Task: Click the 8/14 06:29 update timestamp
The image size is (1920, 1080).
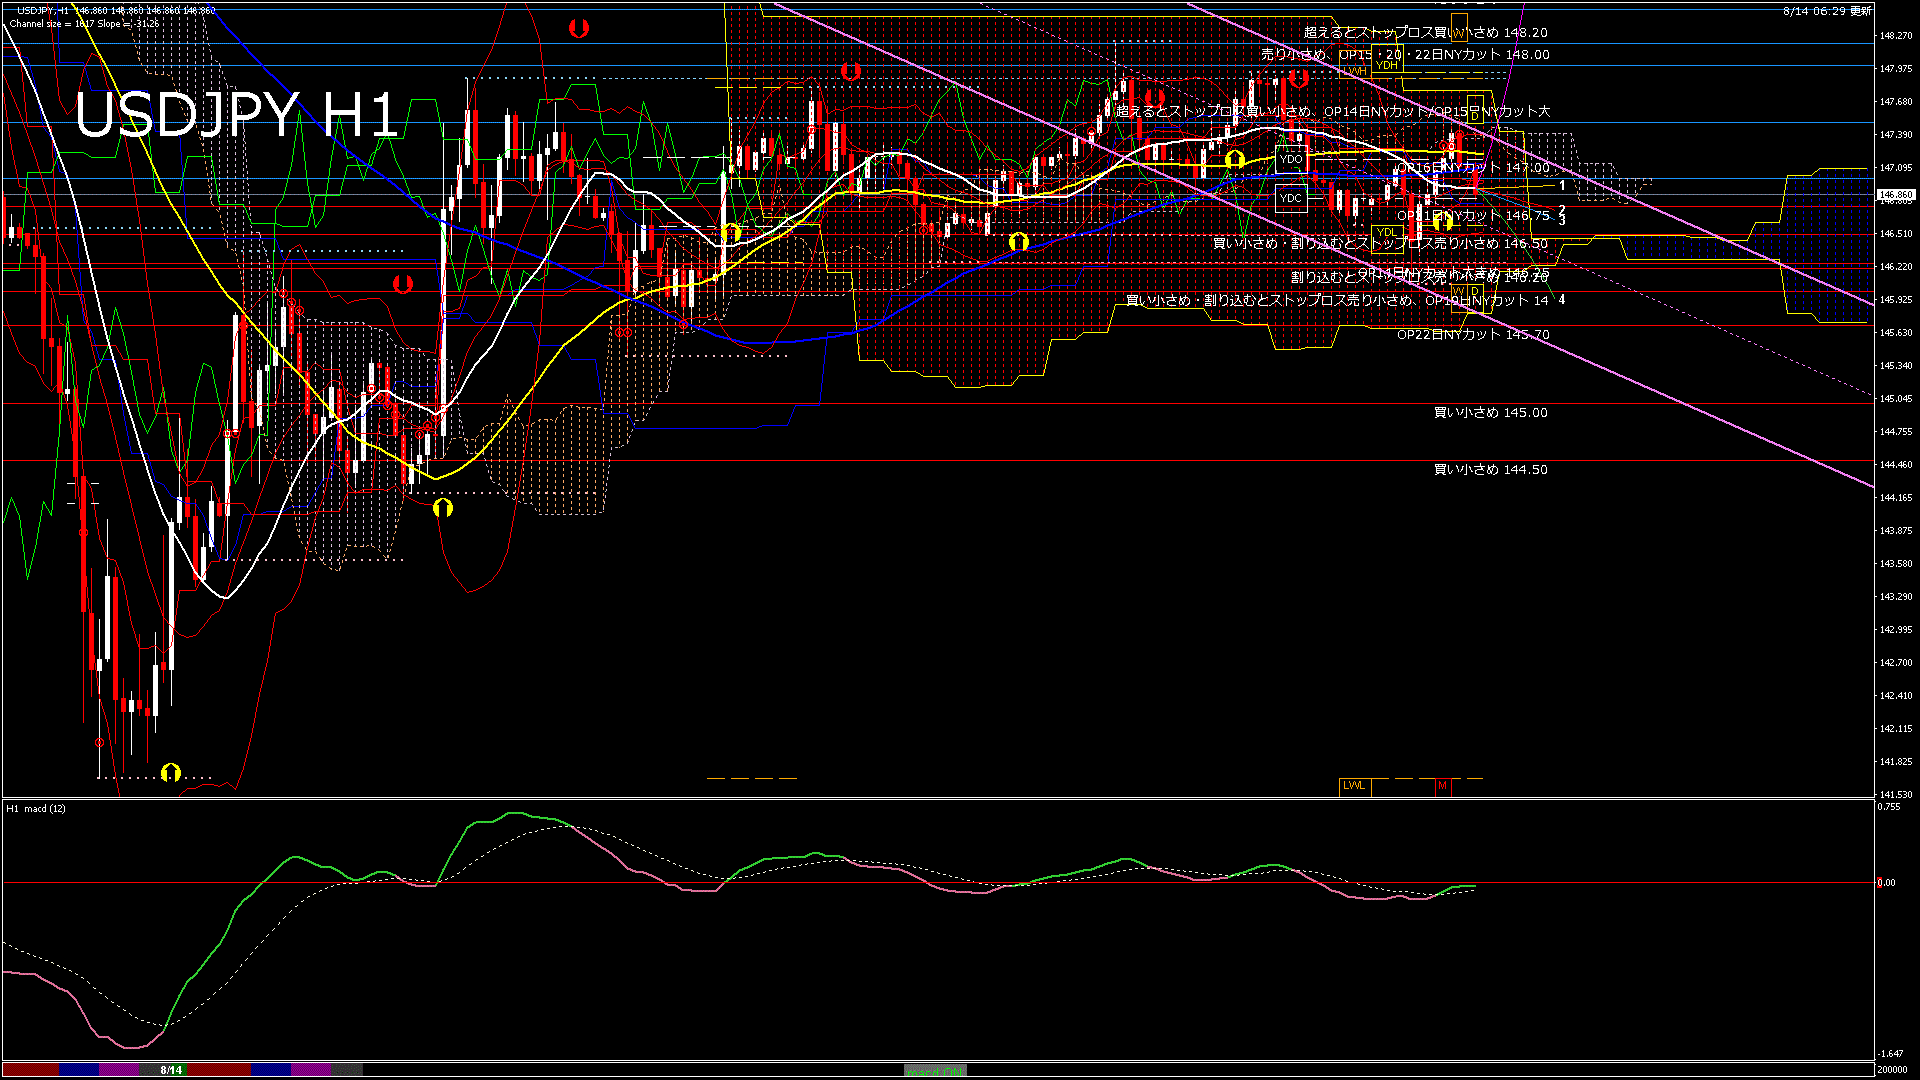Action: 1827,11
